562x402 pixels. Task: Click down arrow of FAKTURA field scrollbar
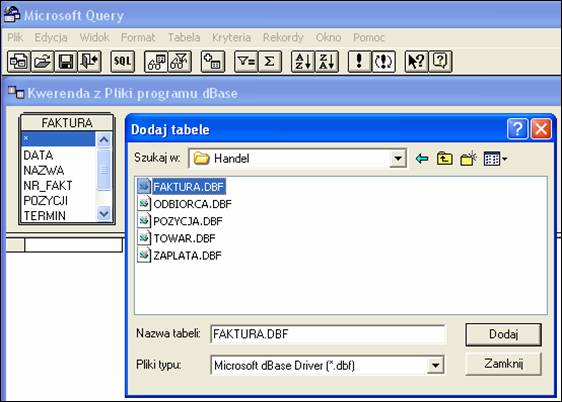104,214
